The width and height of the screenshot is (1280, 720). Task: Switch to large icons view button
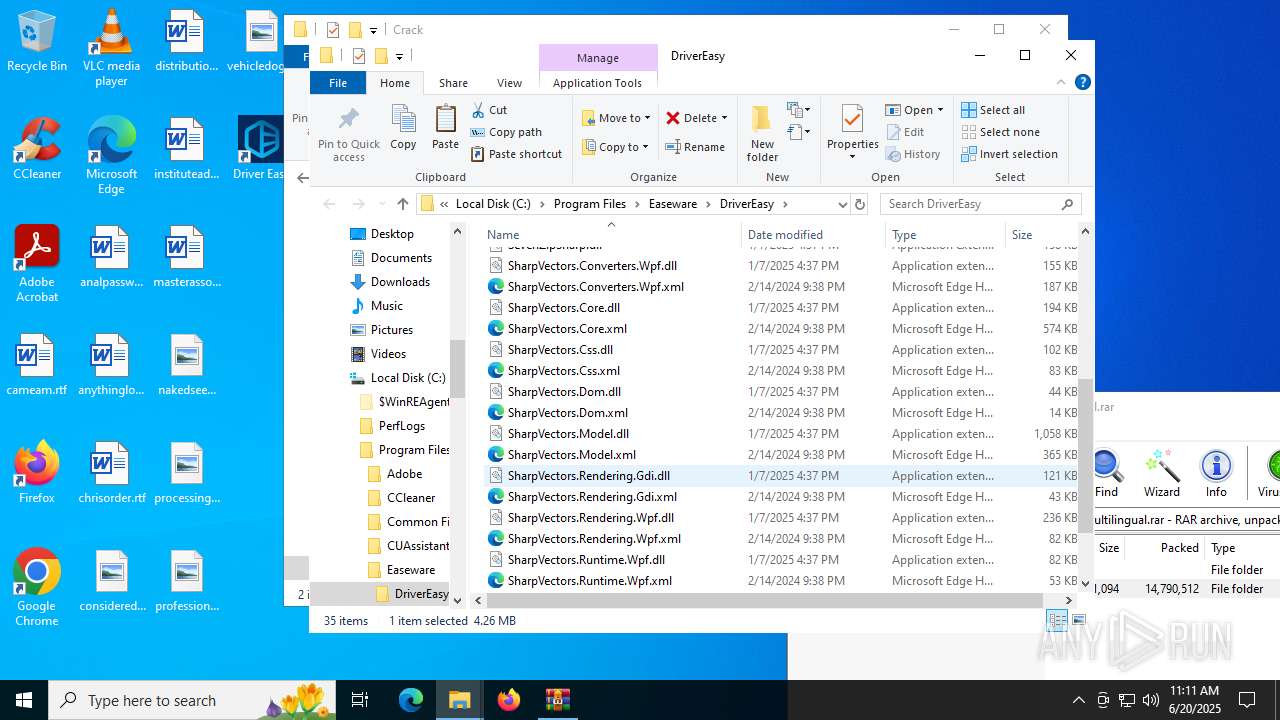[x=1078, y=621]
